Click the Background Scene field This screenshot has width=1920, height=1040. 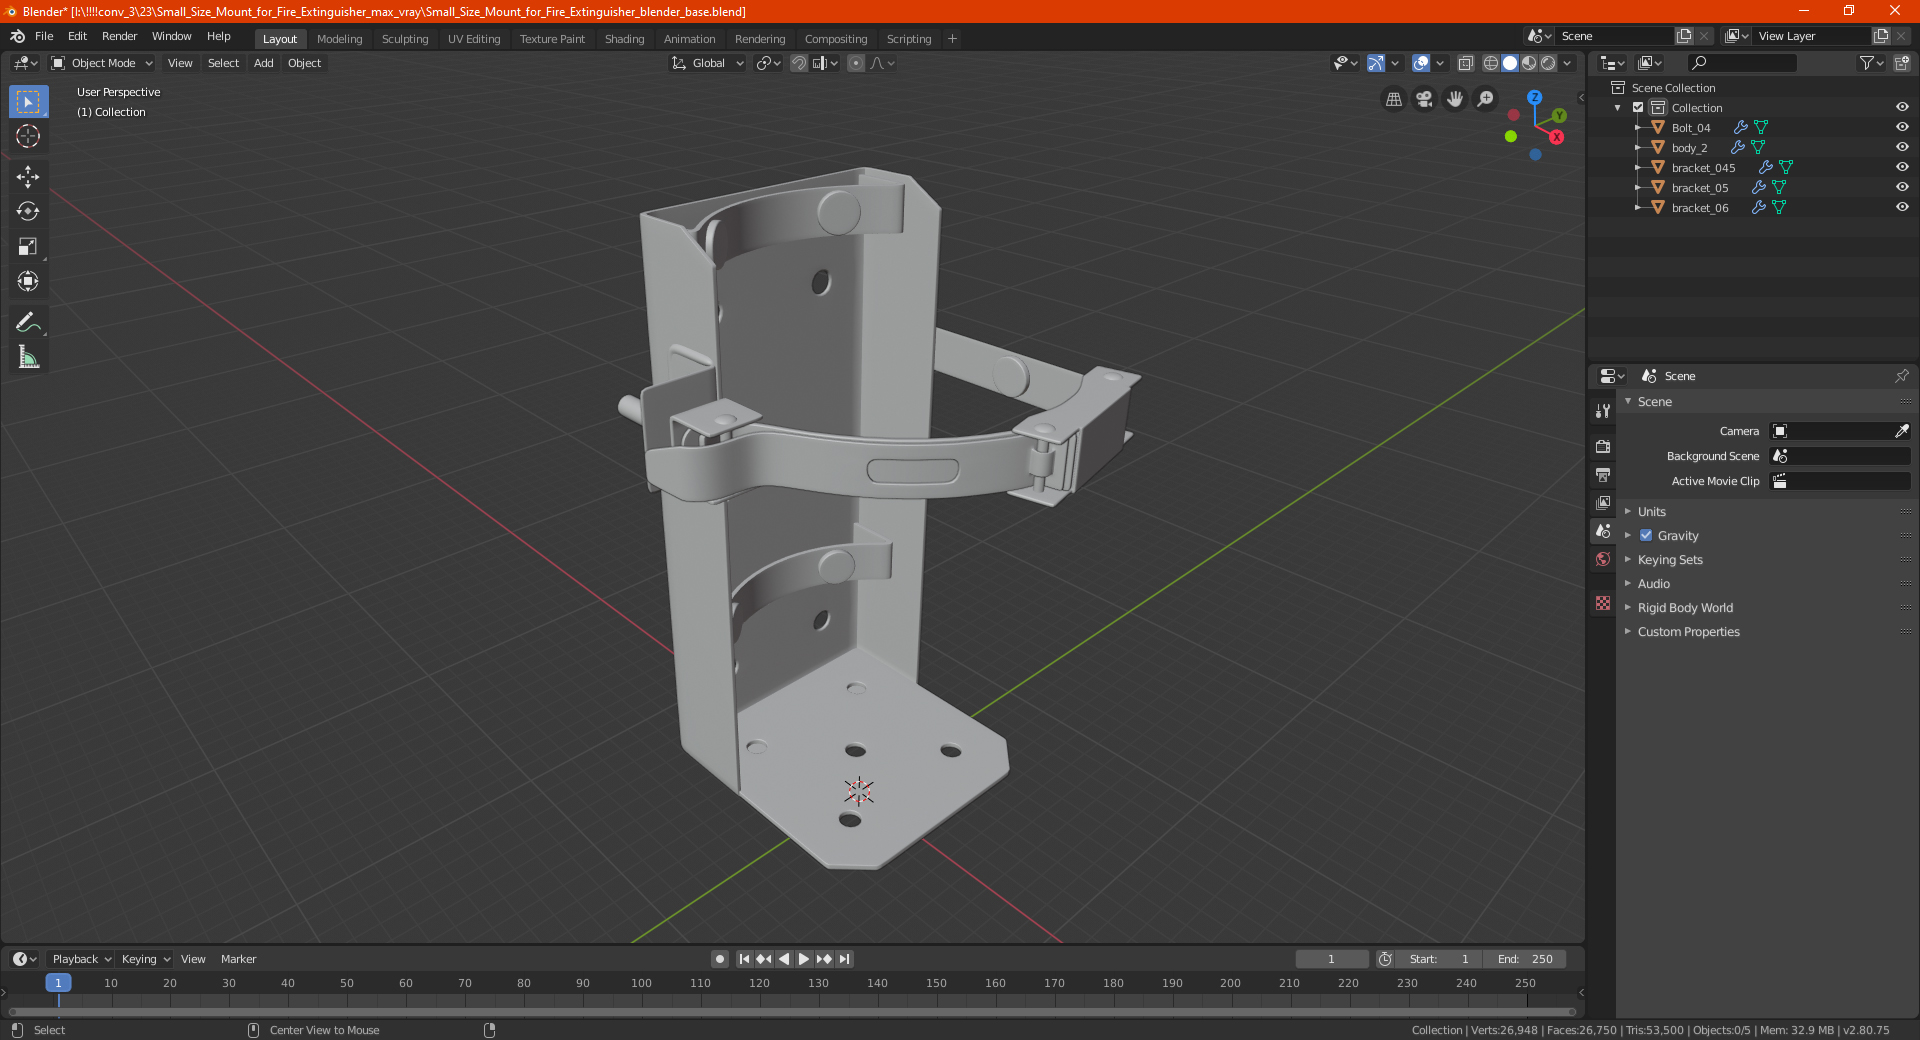1840,456
